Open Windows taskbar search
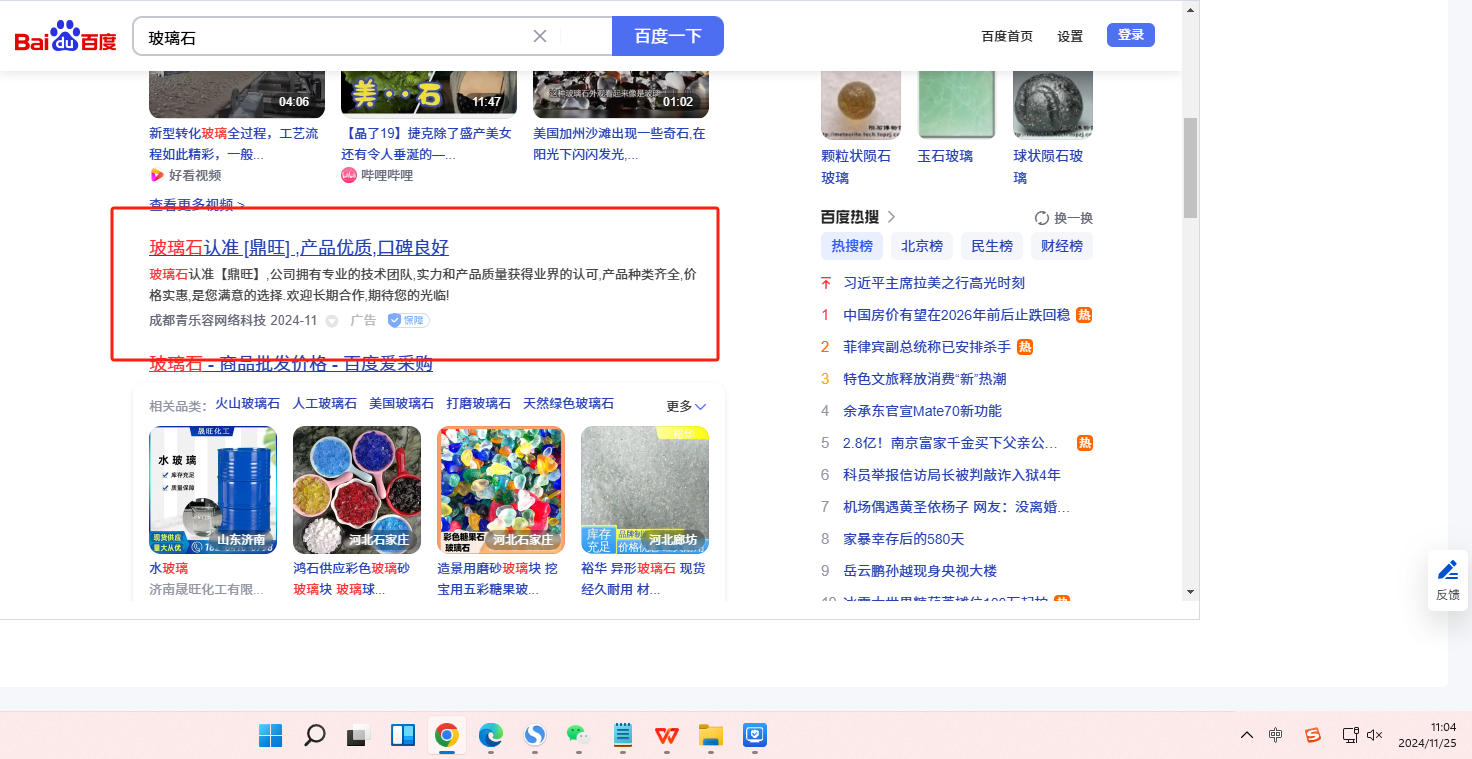This screenshot has height=759, width=1472. pyautogui.click(x=314, y=736)
